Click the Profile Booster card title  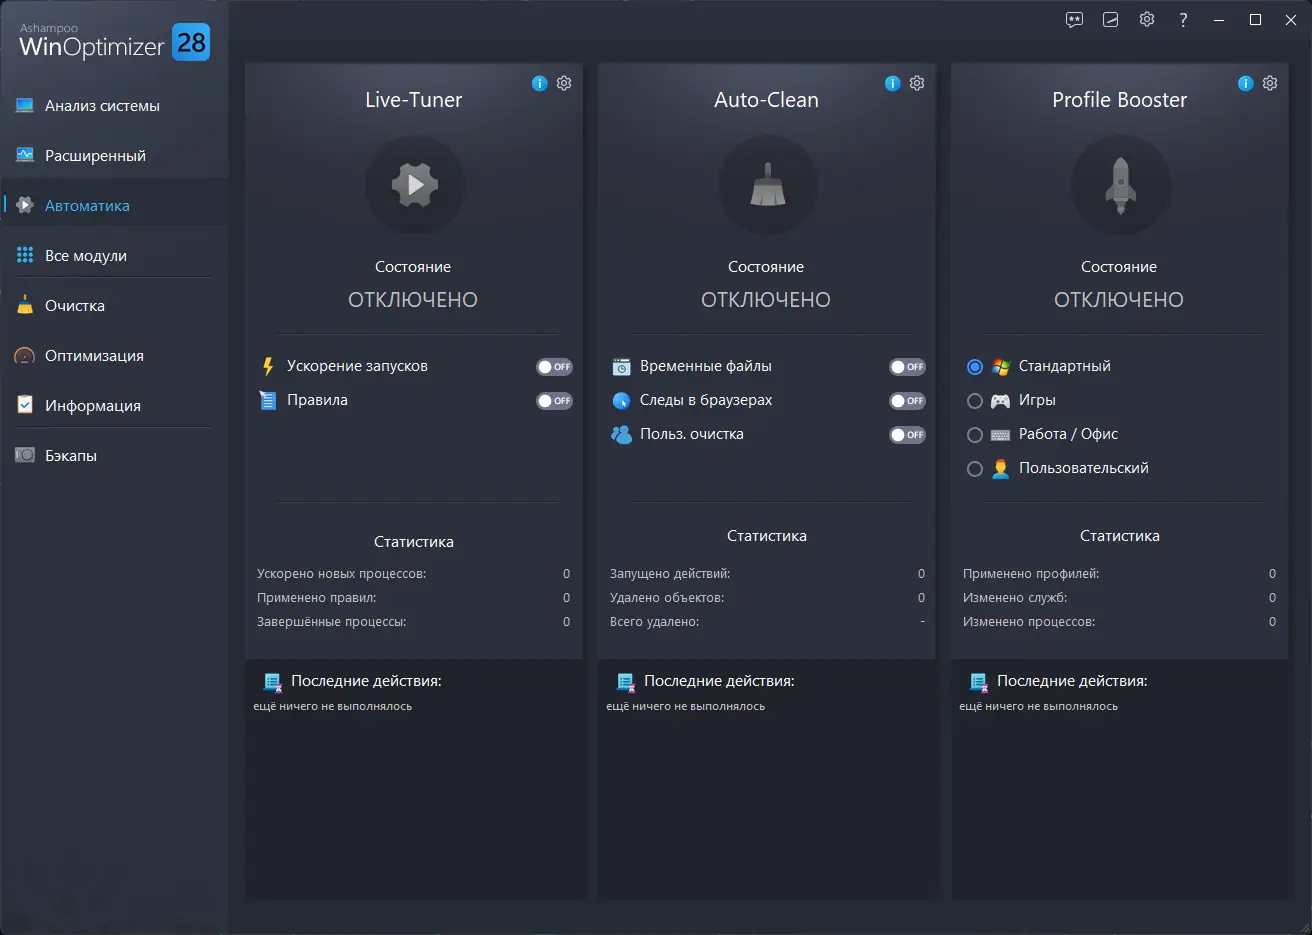1120,100
